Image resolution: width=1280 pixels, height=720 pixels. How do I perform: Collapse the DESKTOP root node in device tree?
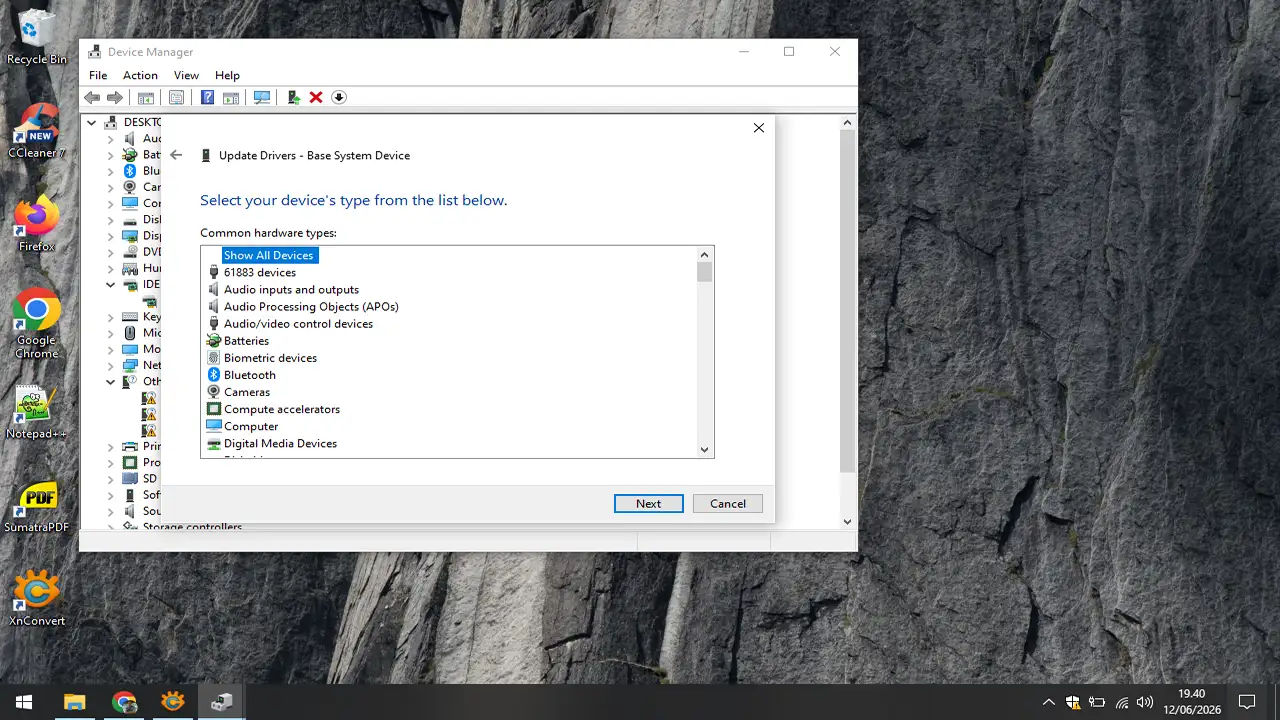pyautogui.click(x=92, y=122)
